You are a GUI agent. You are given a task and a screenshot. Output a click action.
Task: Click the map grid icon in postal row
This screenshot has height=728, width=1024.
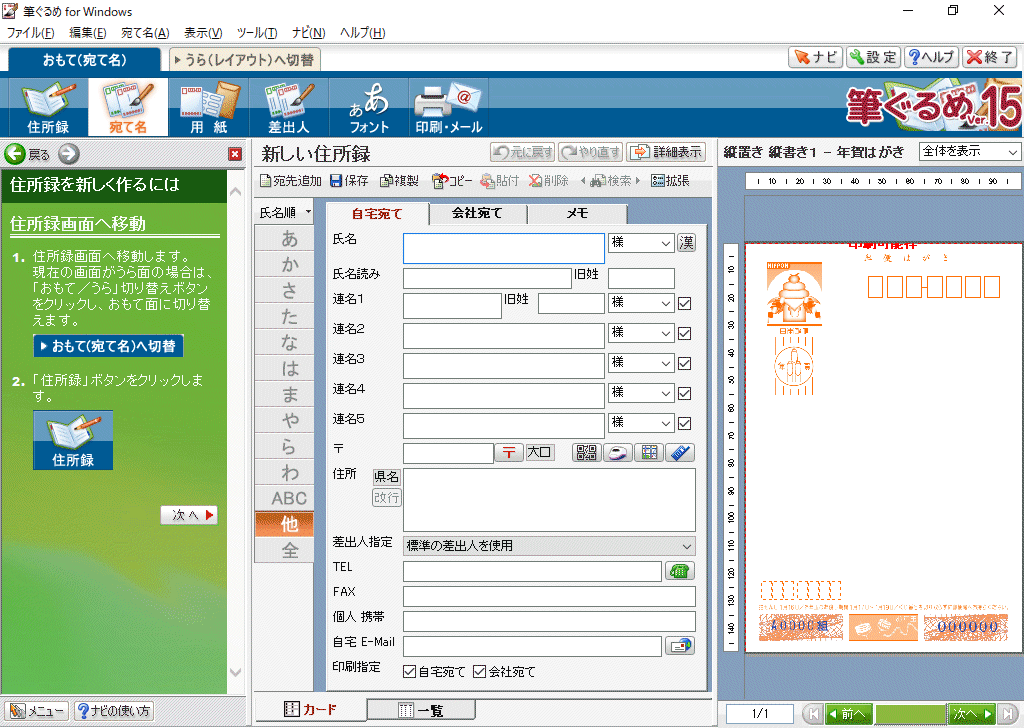point(648,452)
